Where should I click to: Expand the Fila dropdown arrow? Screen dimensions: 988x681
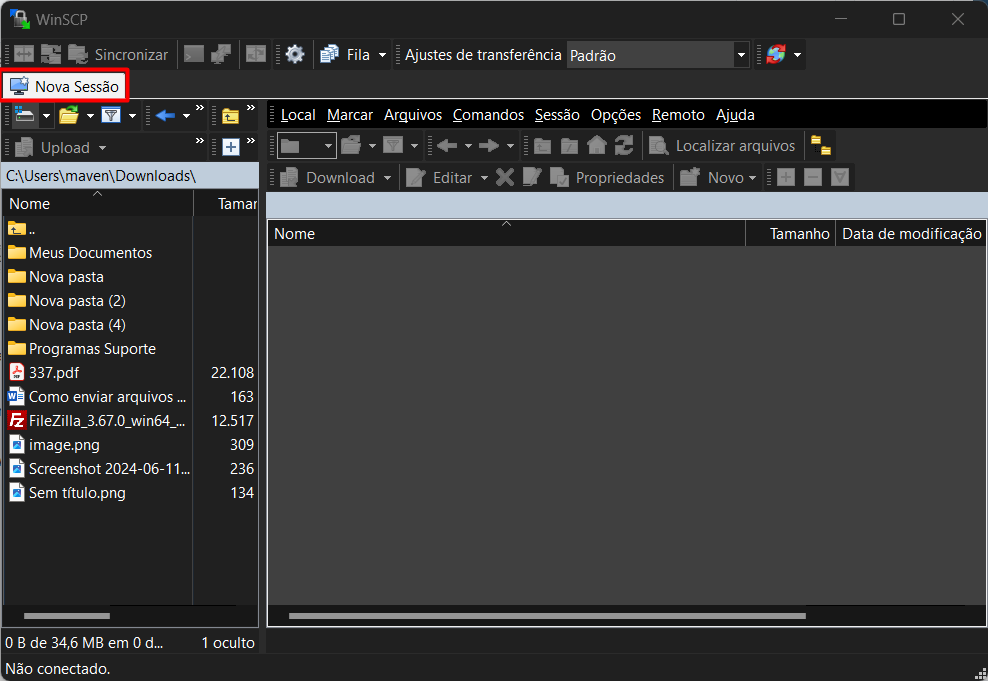(382, 55)
